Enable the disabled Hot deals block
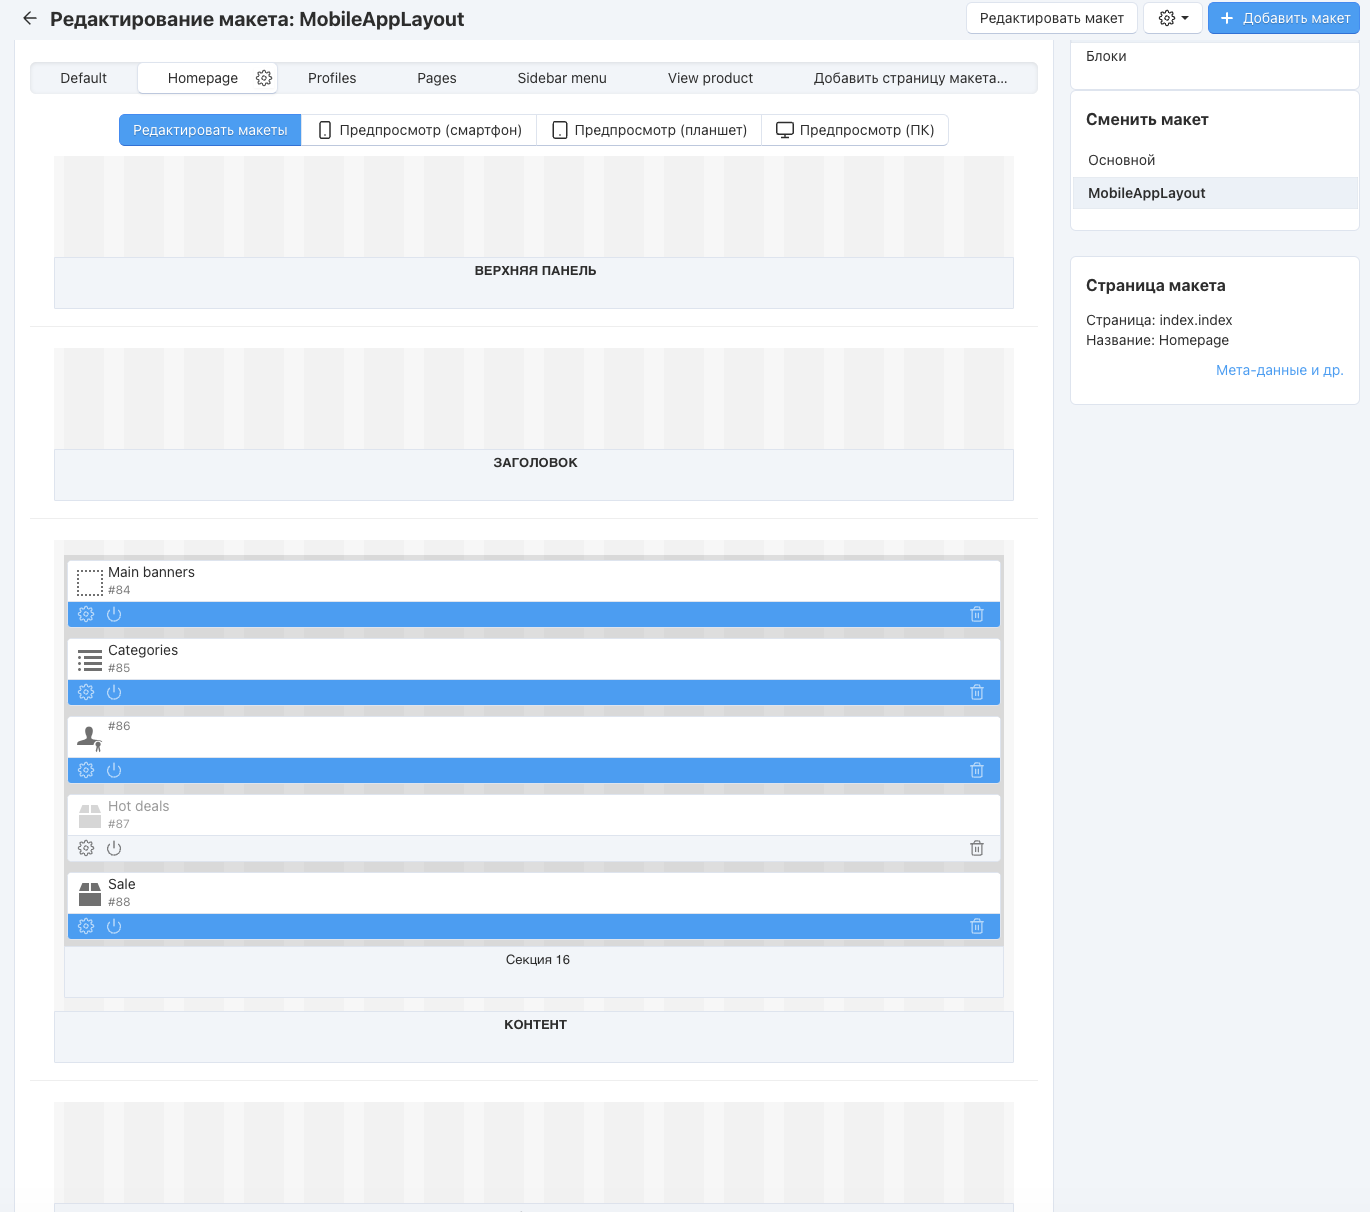The width and height of the screenshot is (1370, 1212). tap(114, 848)
